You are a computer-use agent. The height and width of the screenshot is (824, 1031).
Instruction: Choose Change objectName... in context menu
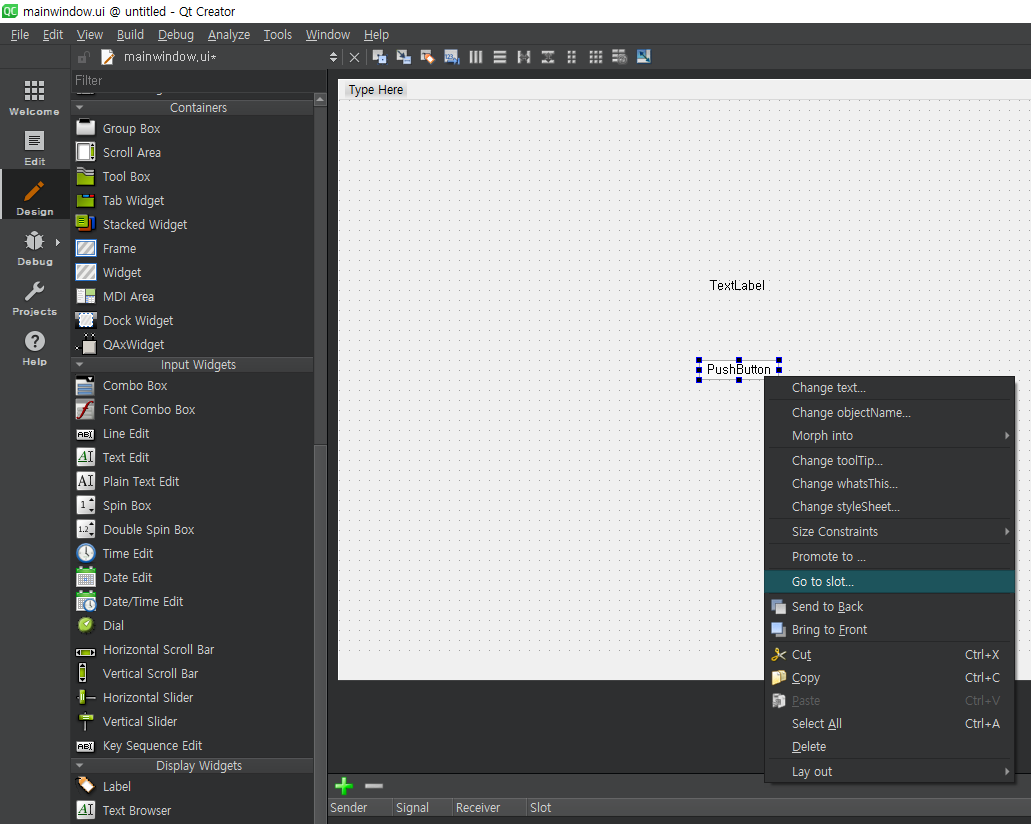click(x=890, y=413)
